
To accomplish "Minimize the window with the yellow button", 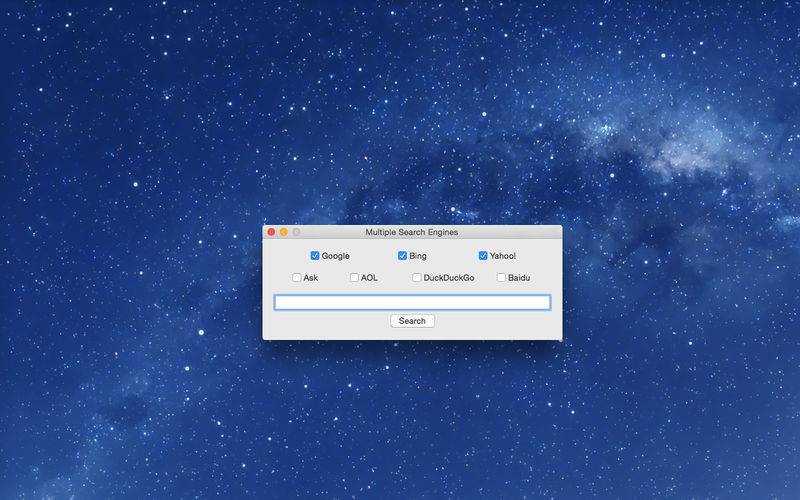I will 284,232.
